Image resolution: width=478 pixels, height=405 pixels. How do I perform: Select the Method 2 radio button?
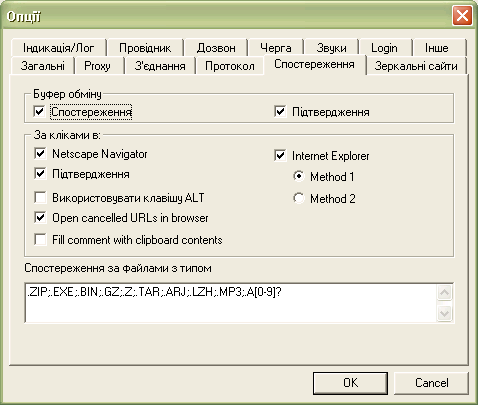(299, 198)
